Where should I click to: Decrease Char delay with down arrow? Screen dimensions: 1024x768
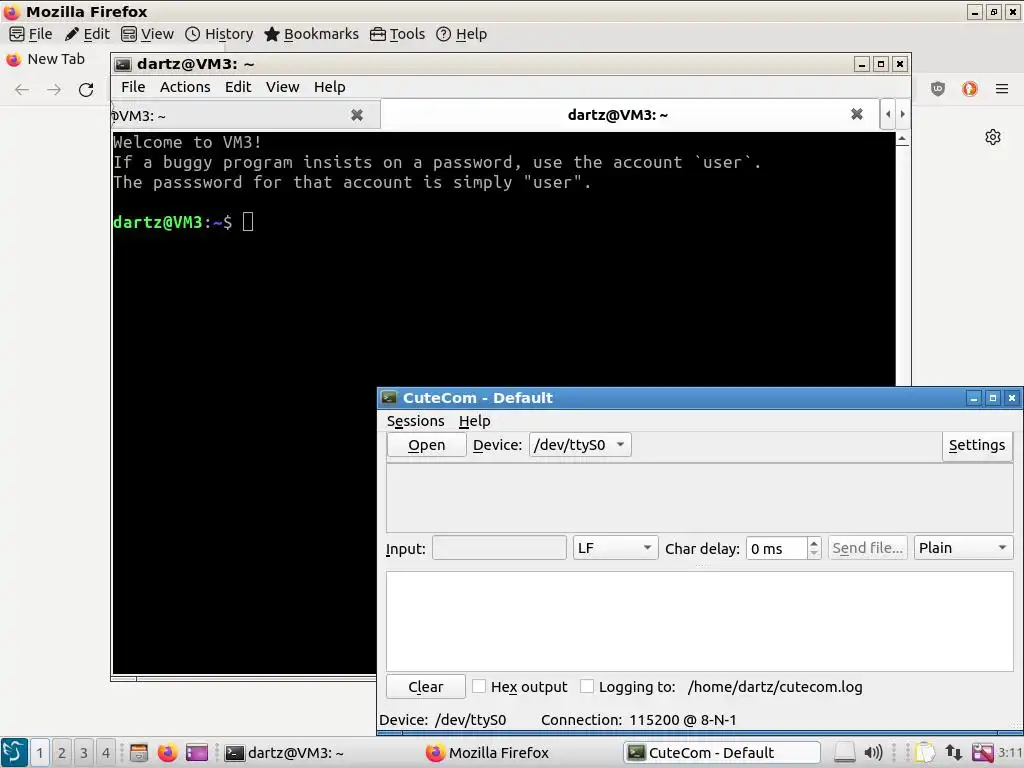[x=814, y=554]
